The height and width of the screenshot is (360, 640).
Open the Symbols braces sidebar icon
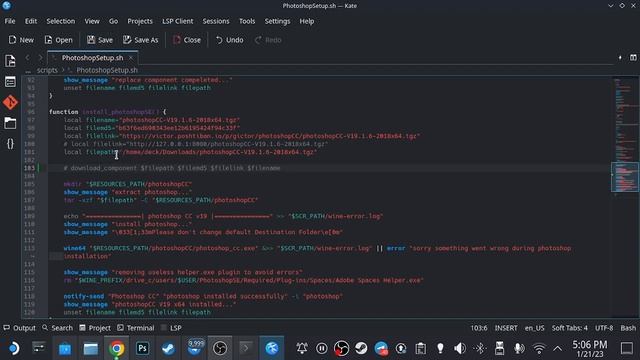click(x=10, y=143)
